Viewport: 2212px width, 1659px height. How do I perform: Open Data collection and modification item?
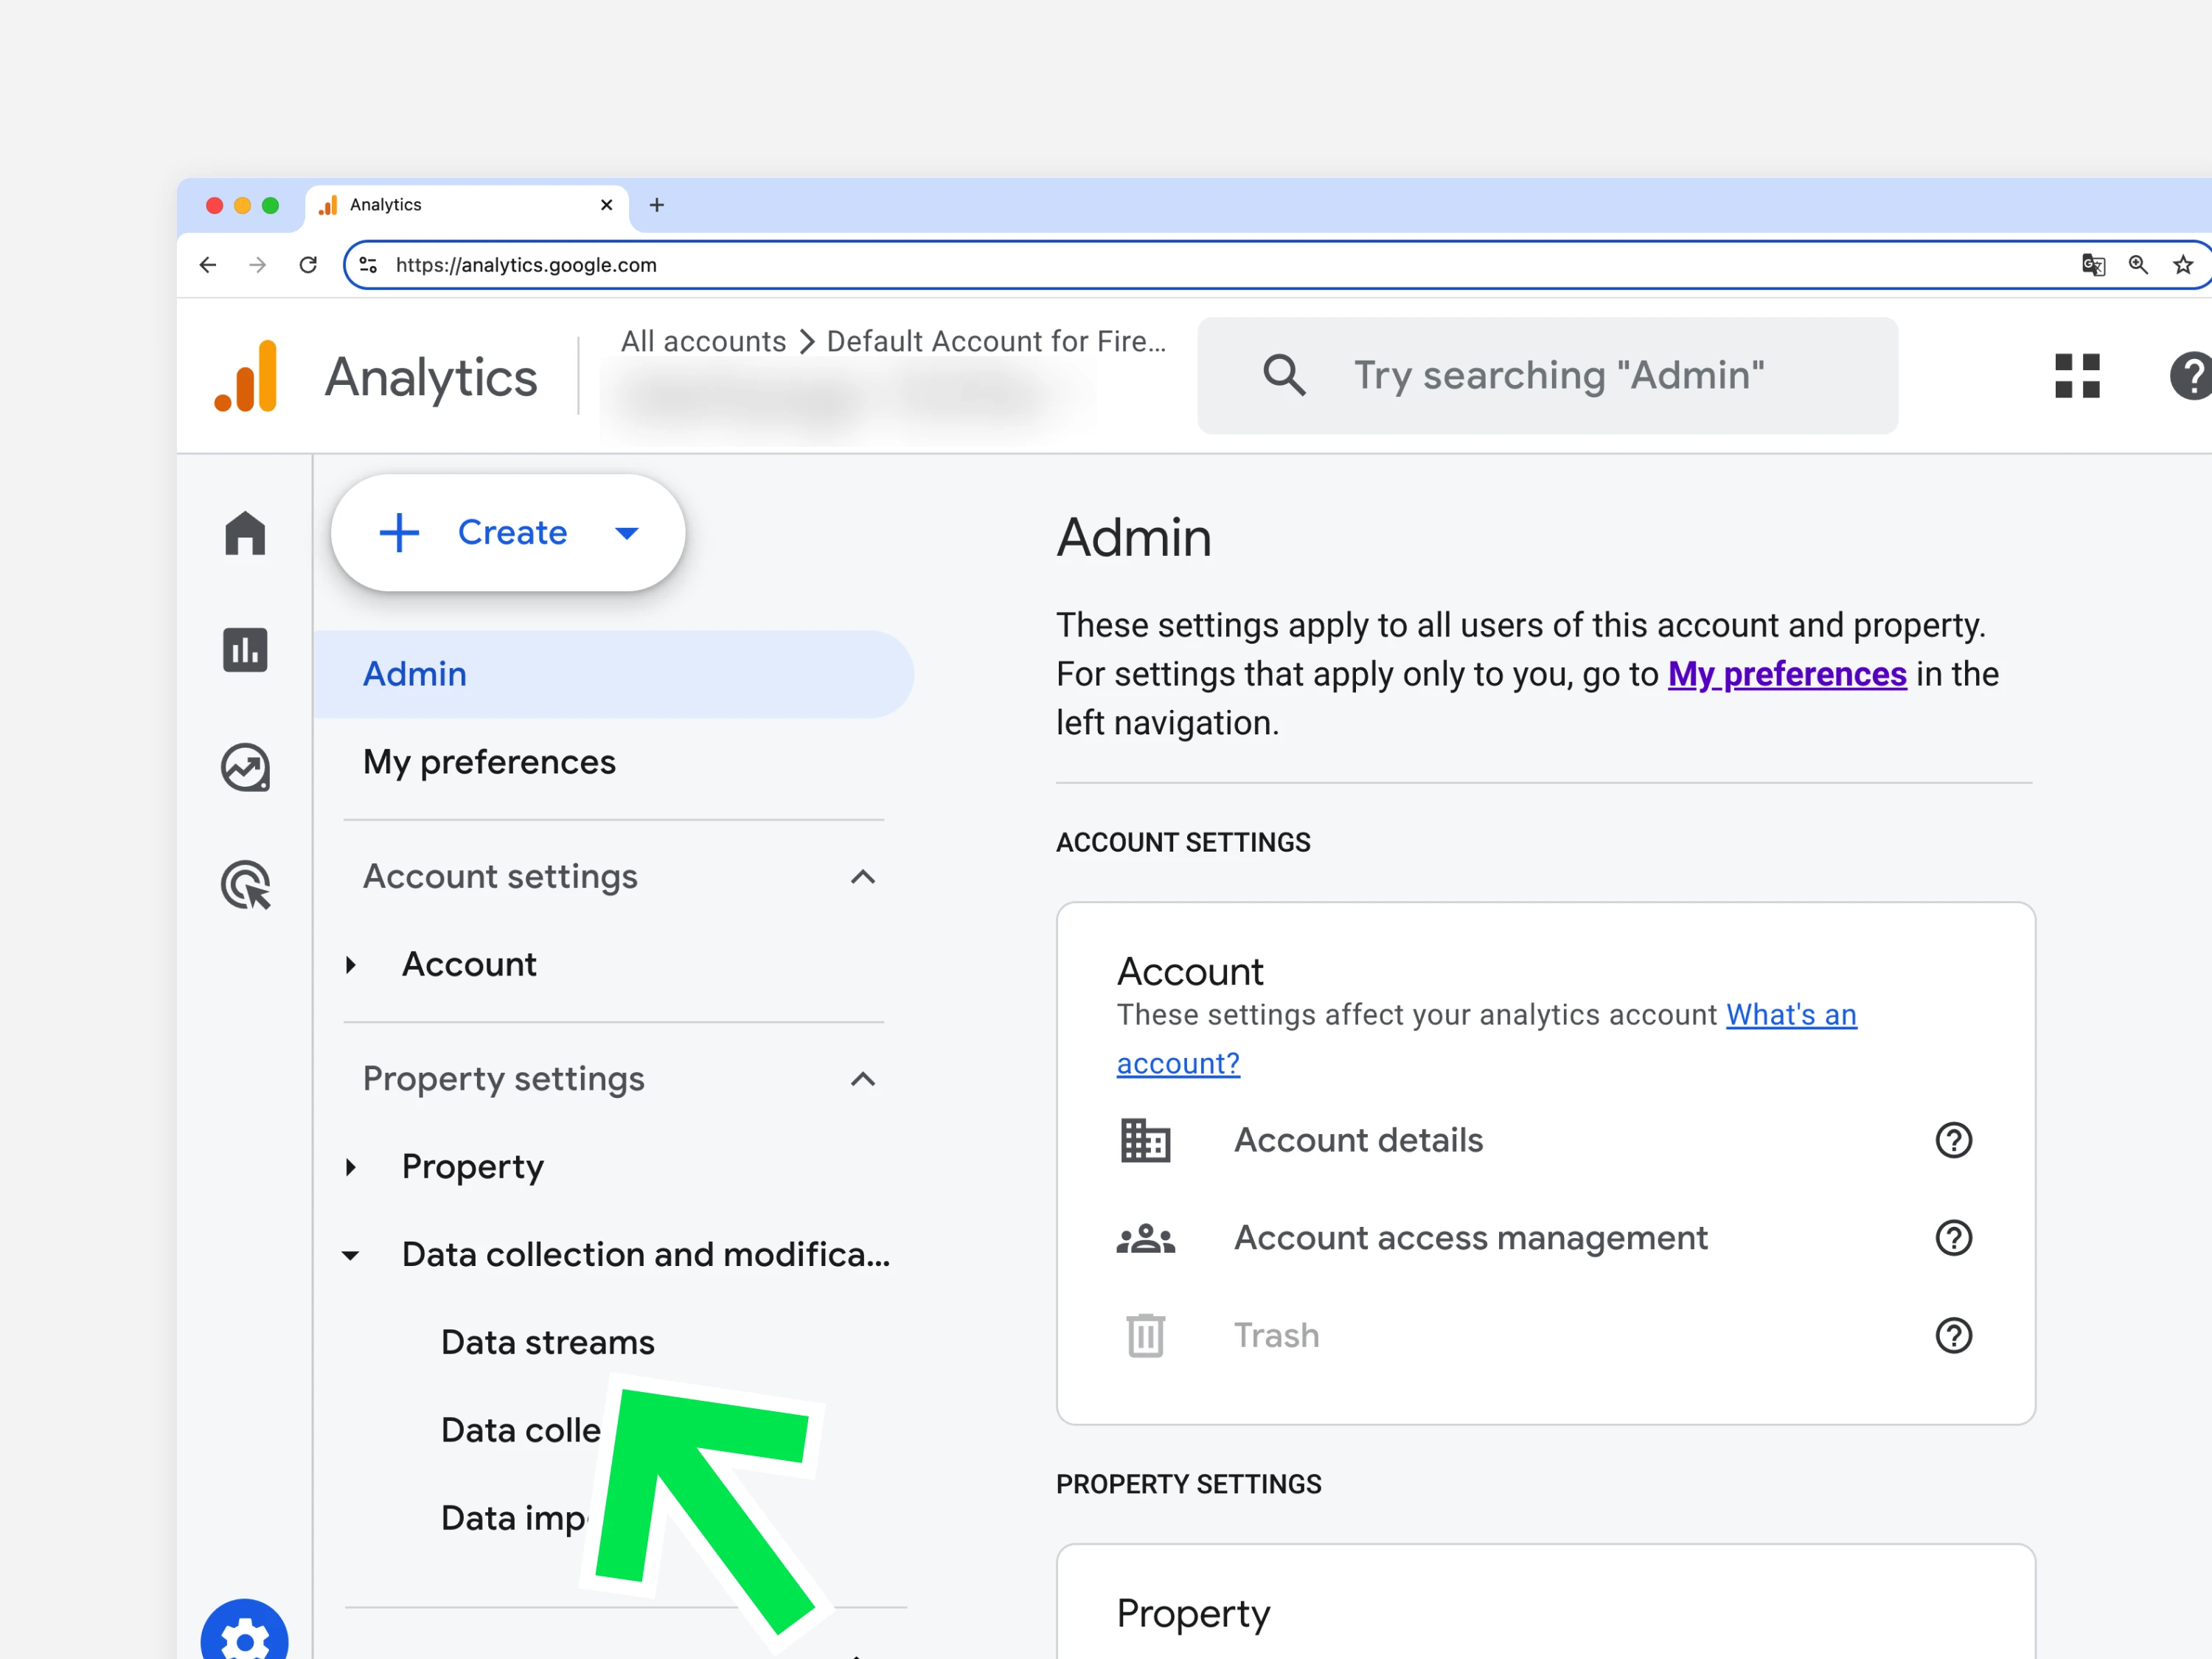click(x=646, y=1254)
